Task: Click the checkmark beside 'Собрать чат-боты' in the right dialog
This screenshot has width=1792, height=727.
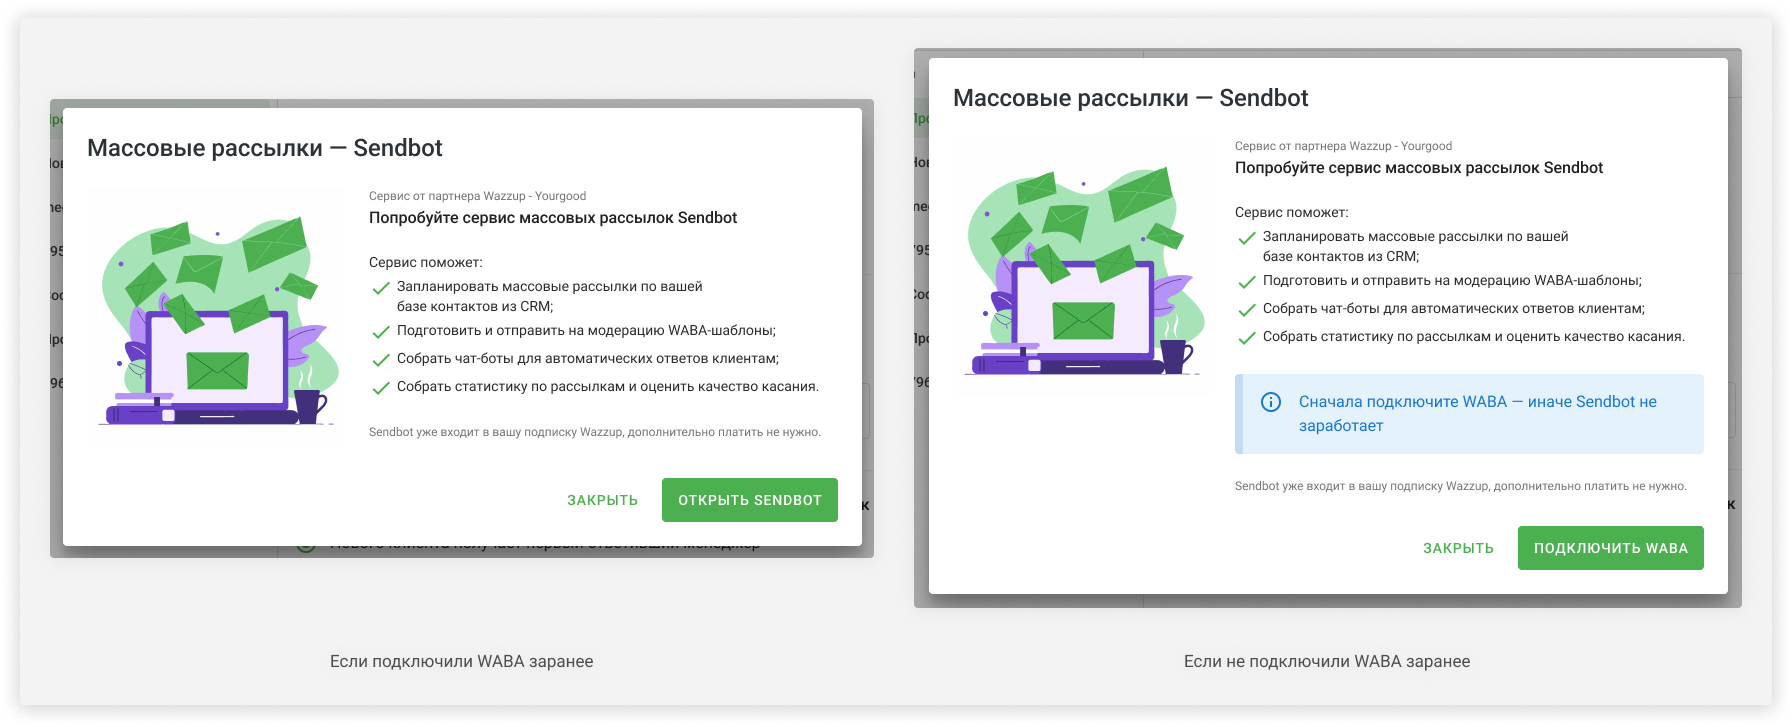Action: click(x=1246, y=310)
